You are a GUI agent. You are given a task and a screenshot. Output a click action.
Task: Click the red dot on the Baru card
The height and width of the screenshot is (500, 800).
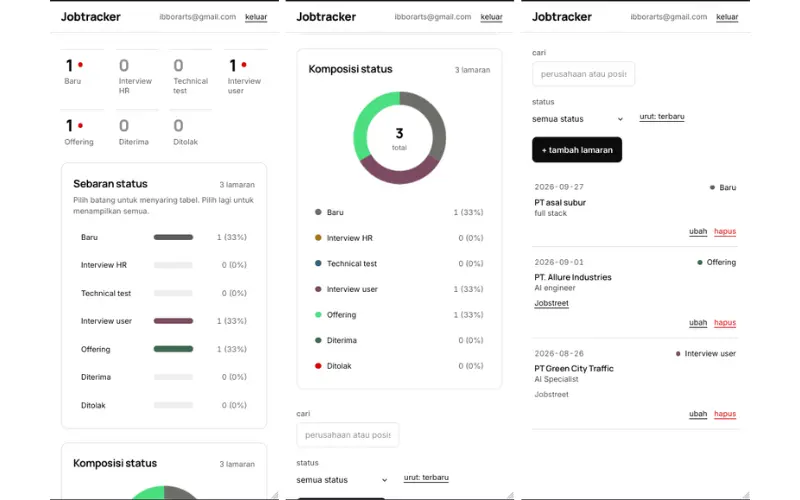click(81, 65)
